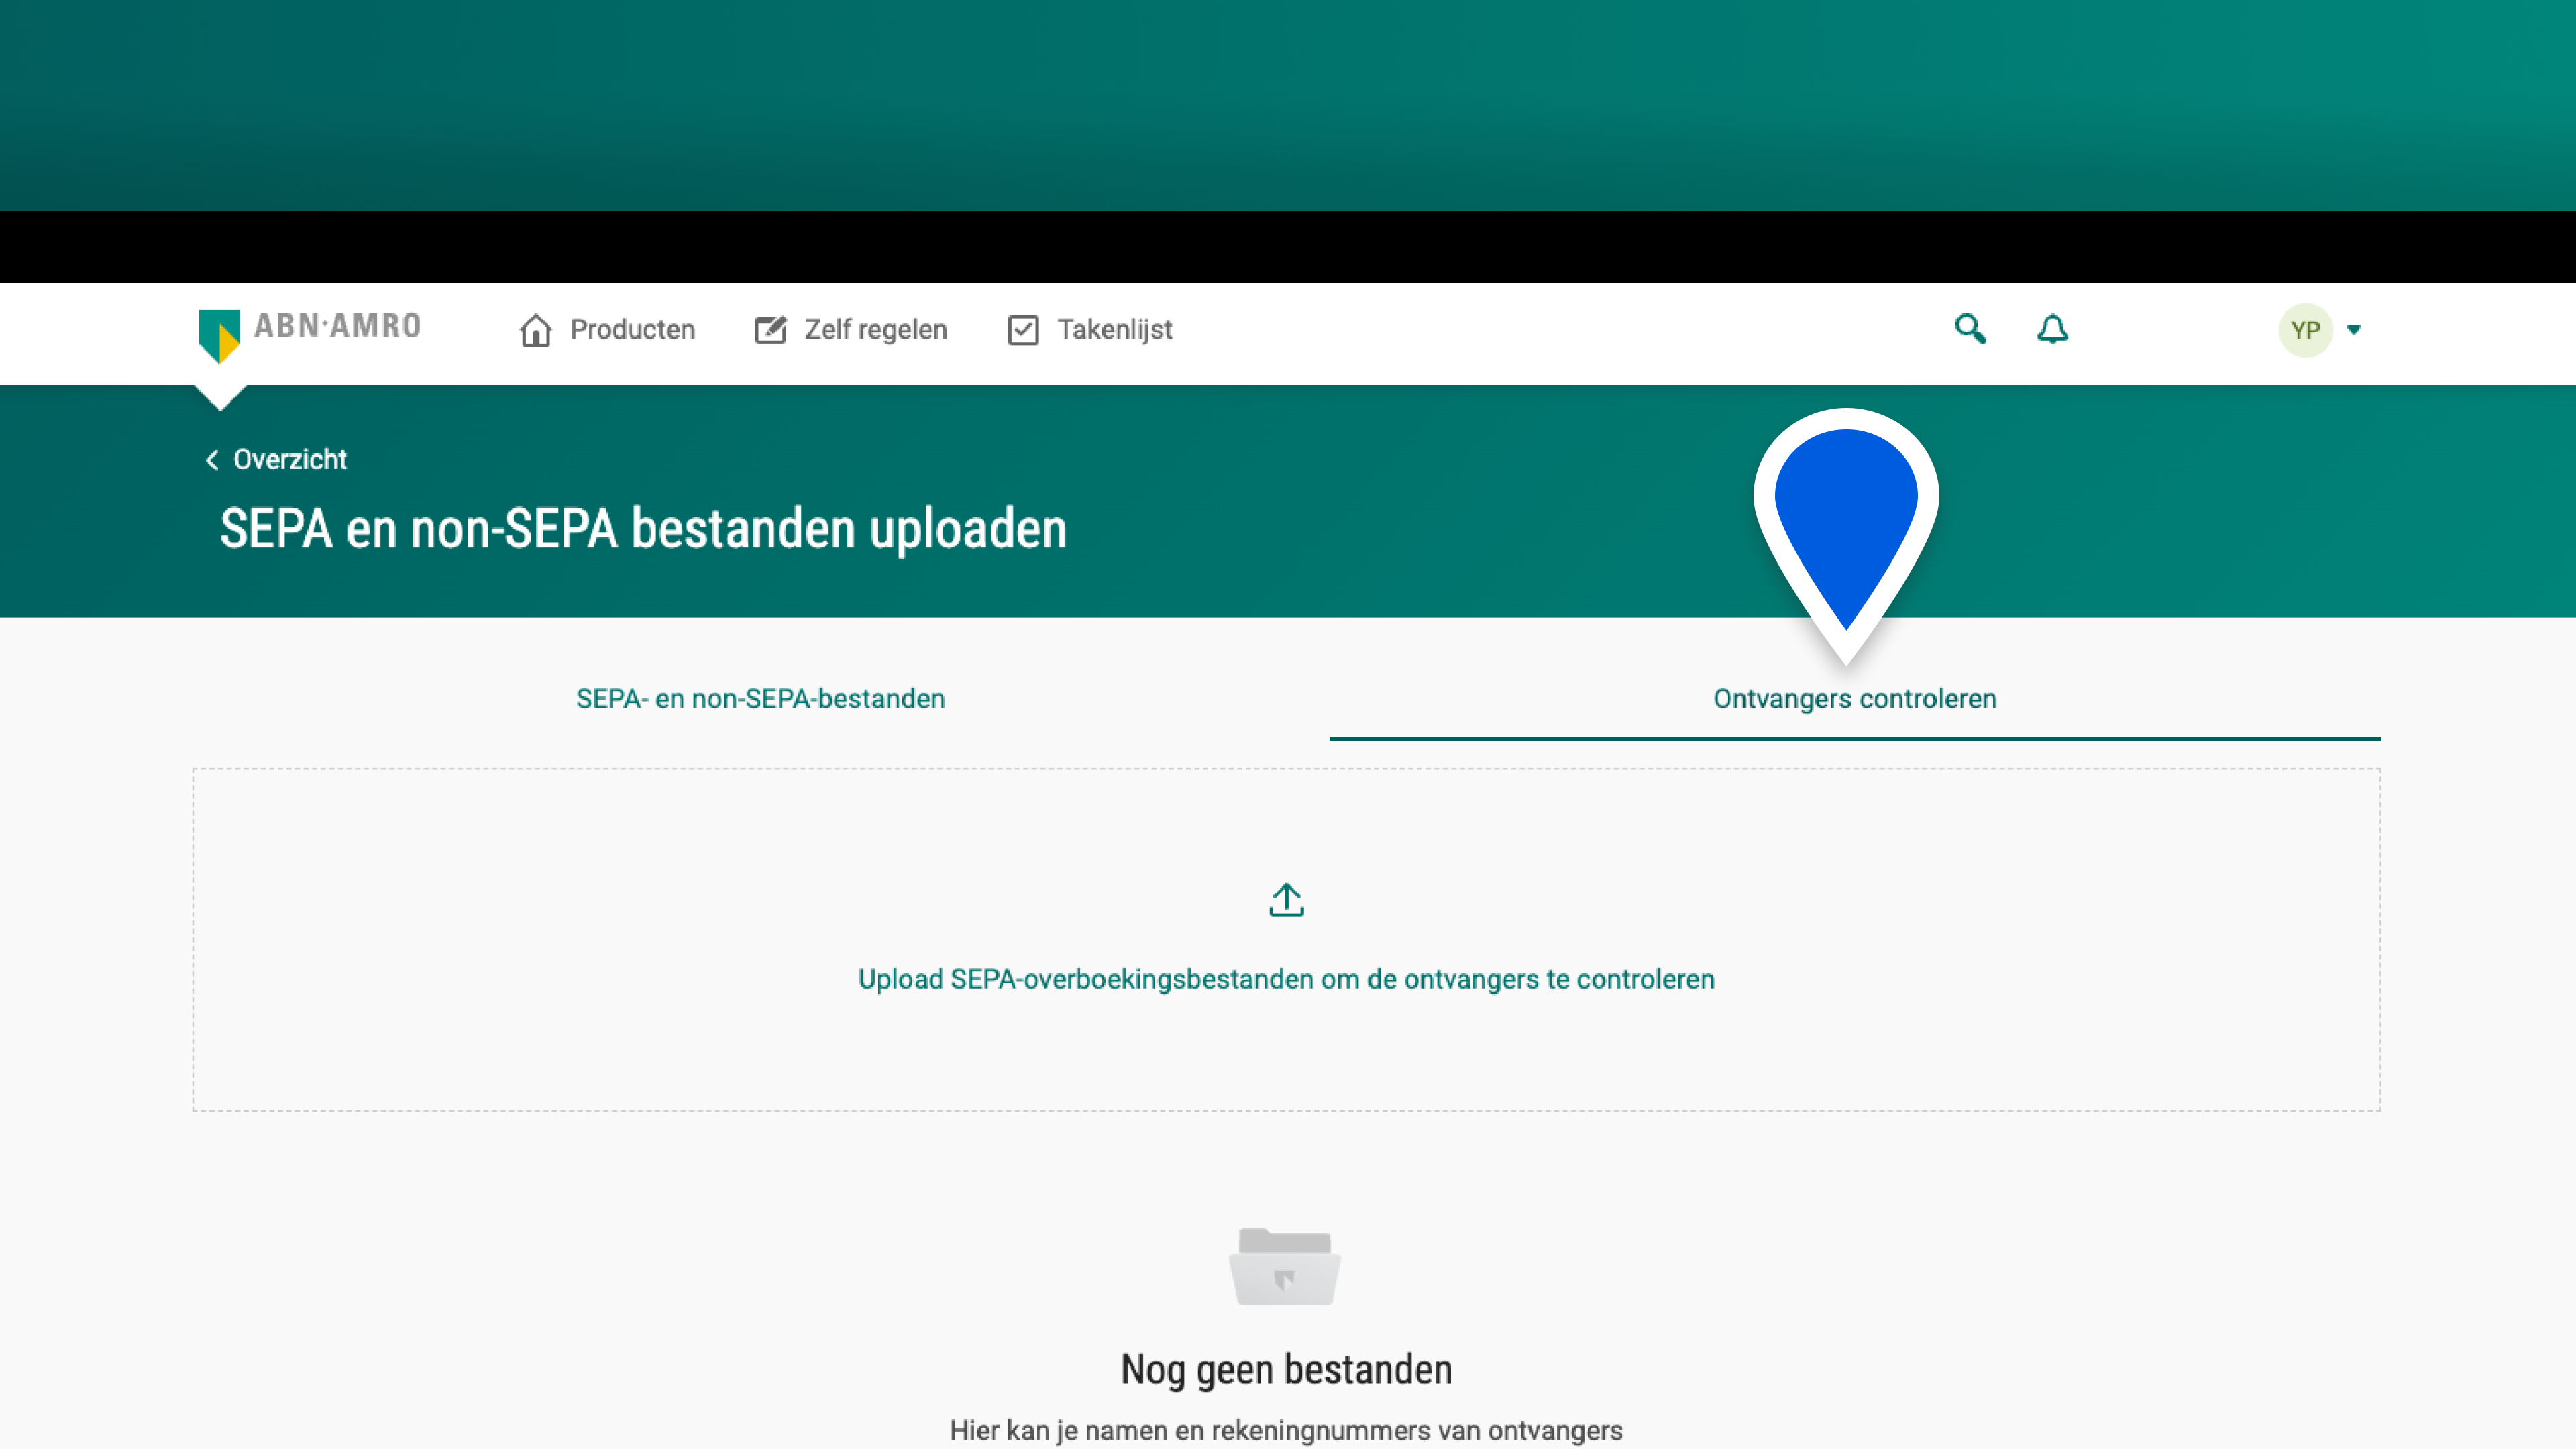Click the gray empty folder icon
This screenshot has width=2576, height=1449.
pyautogui.click(x=1285, y=1266)
